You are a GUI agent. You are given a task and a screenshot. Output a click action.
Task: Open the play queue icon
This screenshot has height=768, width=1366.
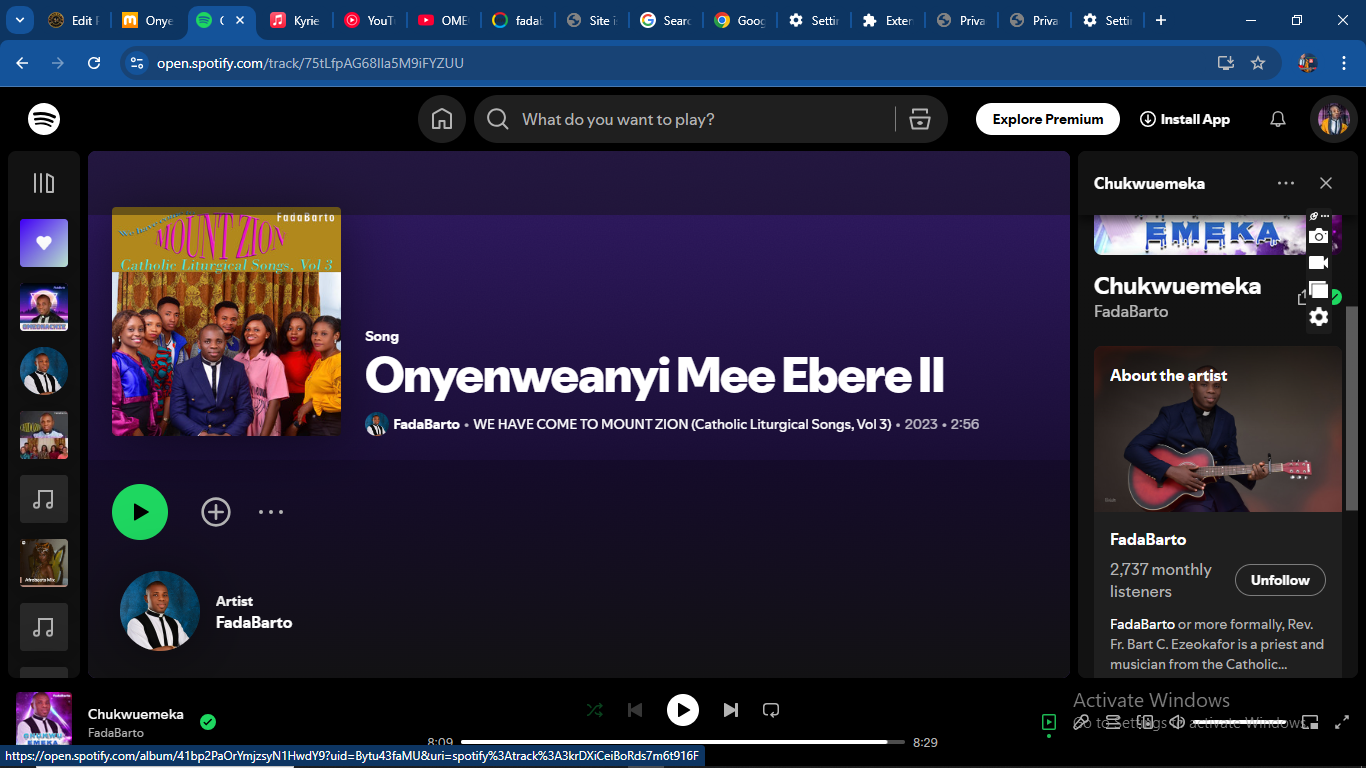(x=1114, y=722)
